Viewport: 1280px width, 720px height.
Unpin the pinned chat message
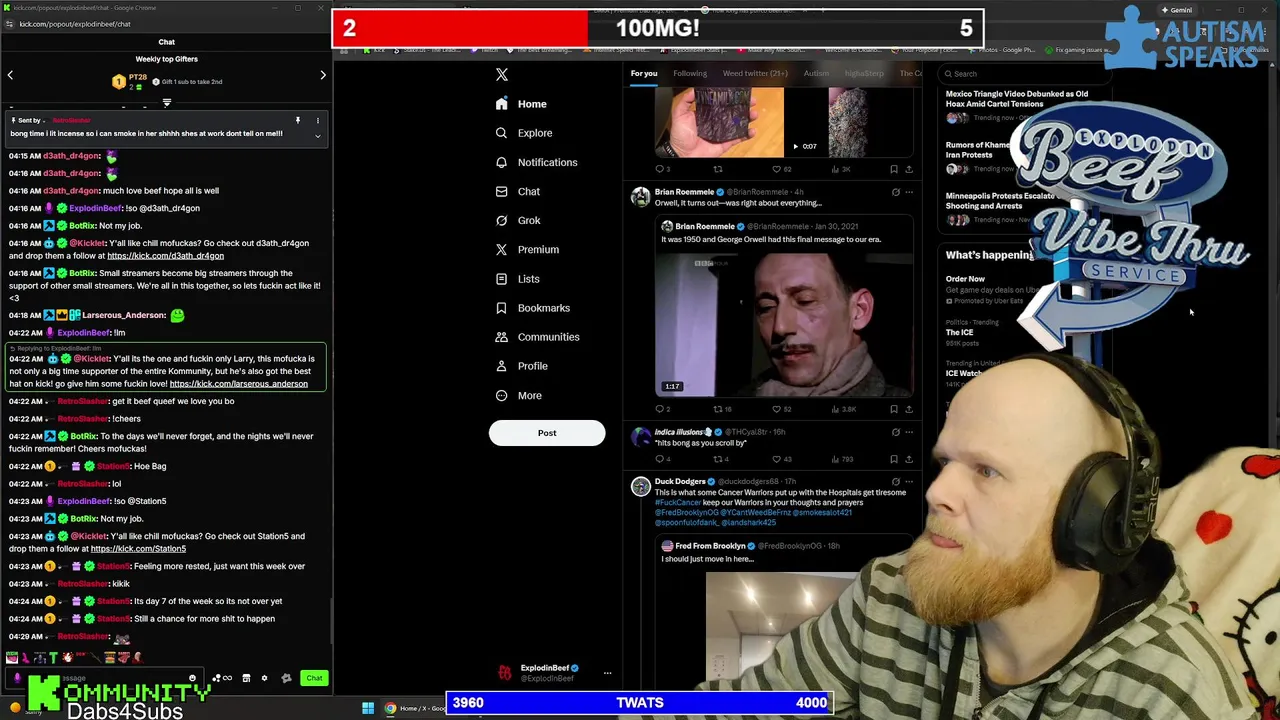pos(297,121)
